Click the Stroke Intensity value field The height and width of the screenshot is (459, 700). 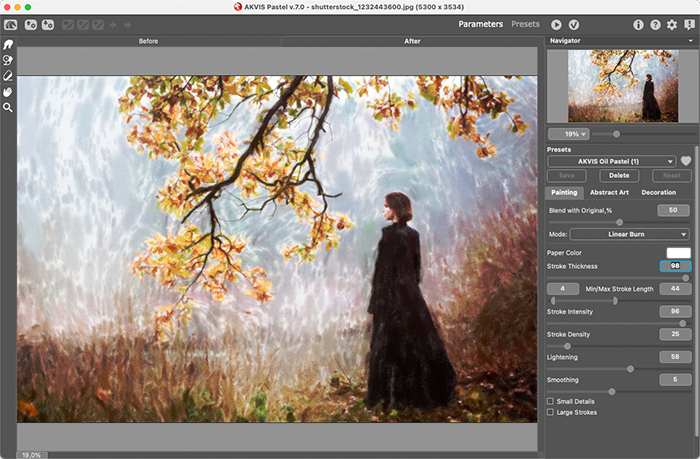tap(674, 311)
